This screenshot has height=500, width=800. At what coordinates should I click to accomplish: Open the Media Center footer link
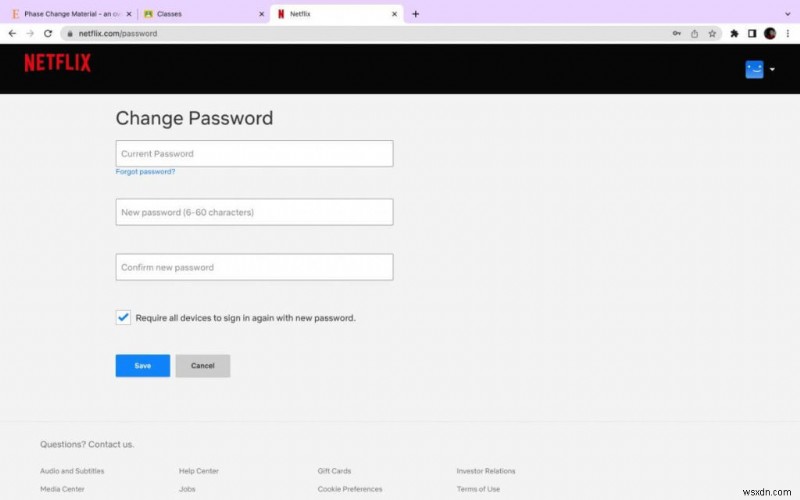point(62,489)
